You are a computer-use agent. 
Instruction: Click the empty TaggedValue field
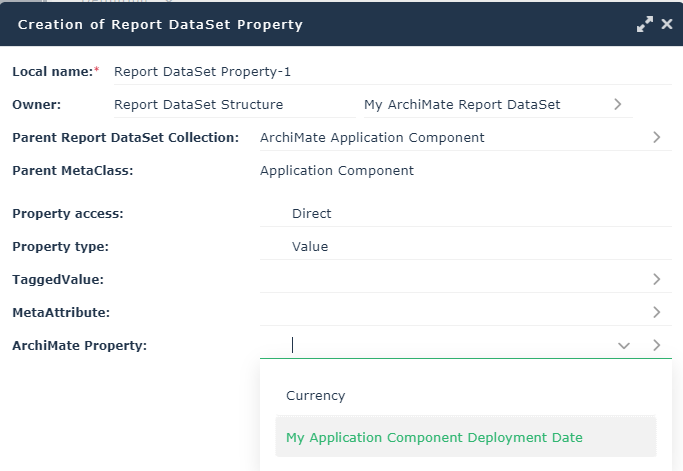tap(450, 280)
